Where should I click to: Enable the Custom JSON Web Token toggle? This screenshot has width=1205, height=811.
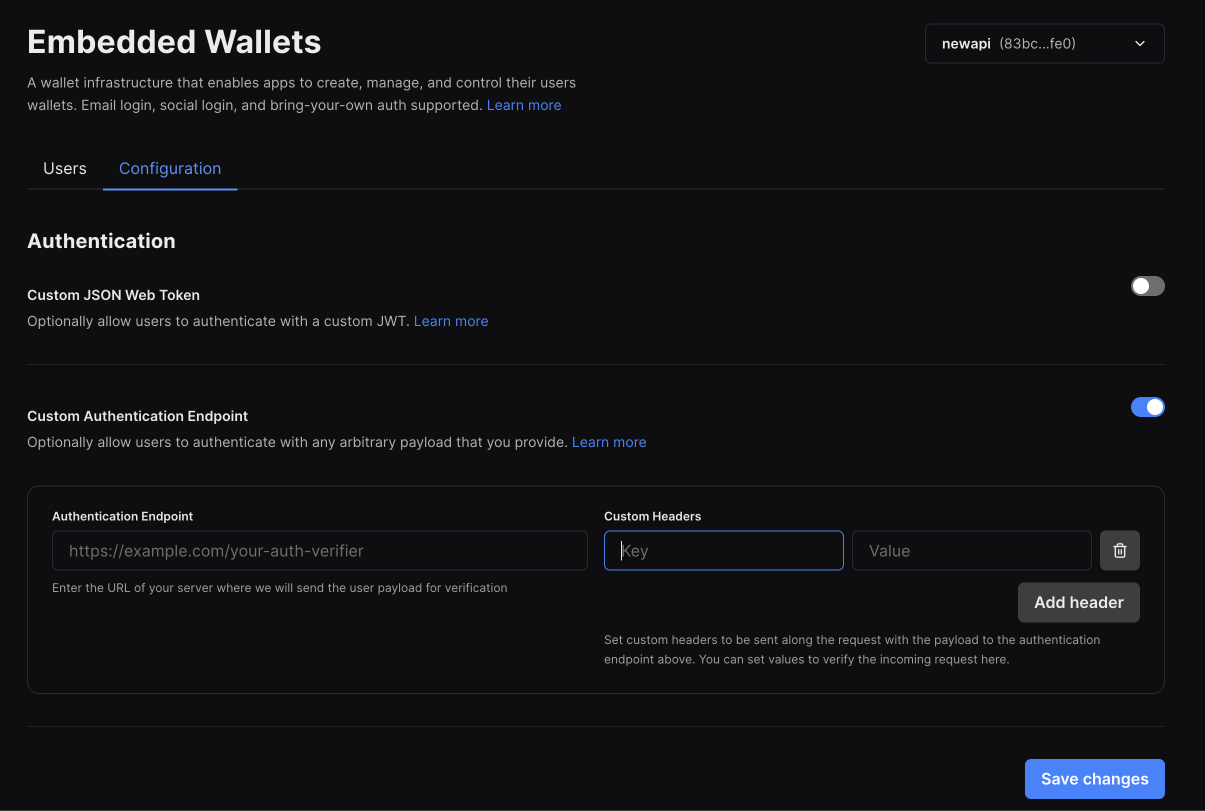[x=1147, y=286]
